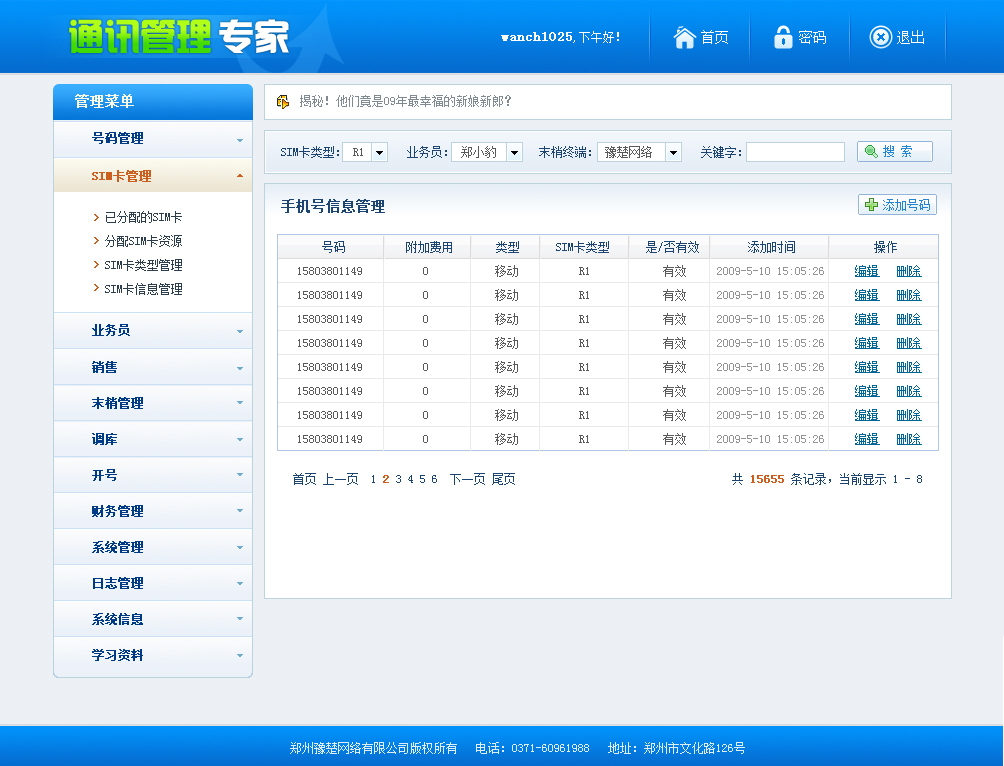Click the 手机号信息管理 heading

(333, 206)
